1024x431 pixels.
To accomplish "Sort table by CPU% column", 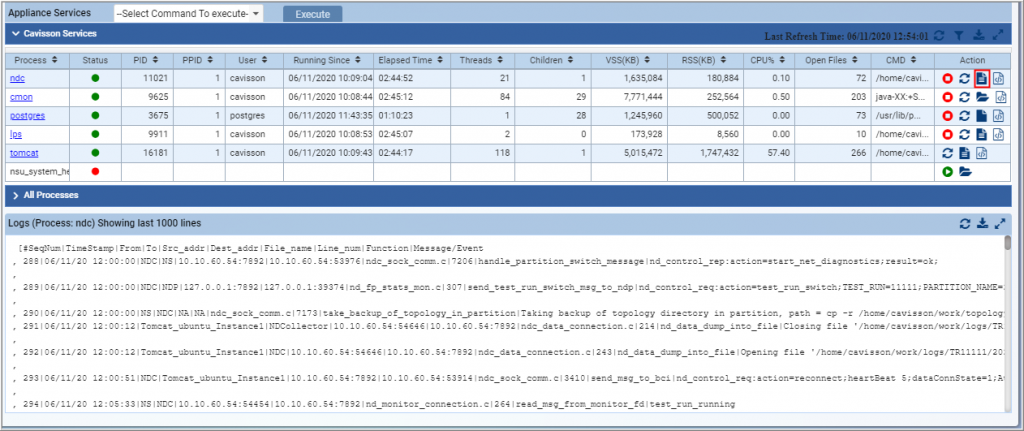I will click(x=771, y=60).
